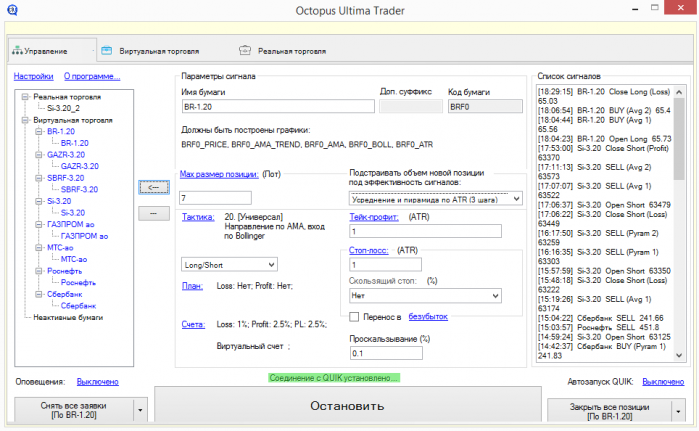Click the Управление tab network icon

[17, 50]
